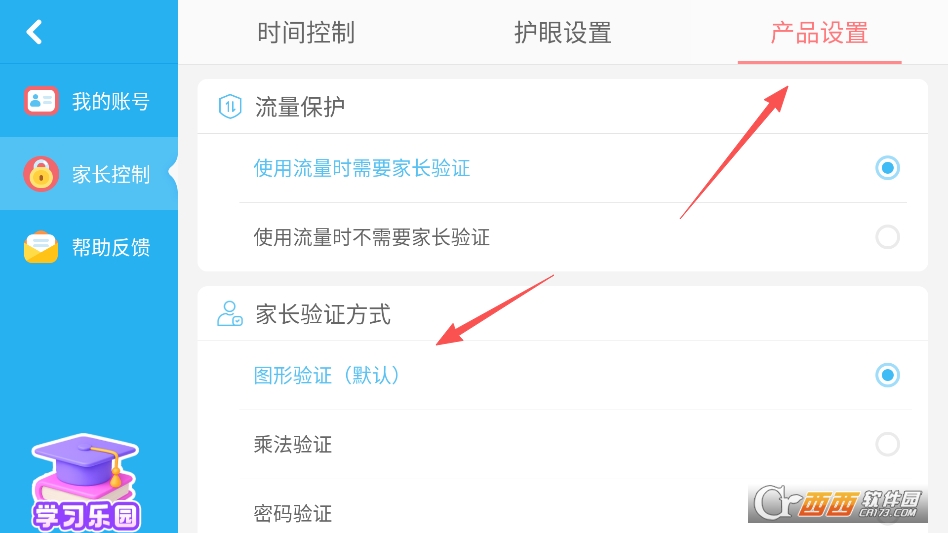Choose 图形验证 default radio button

pyautogui.click(x=887, y=375)
